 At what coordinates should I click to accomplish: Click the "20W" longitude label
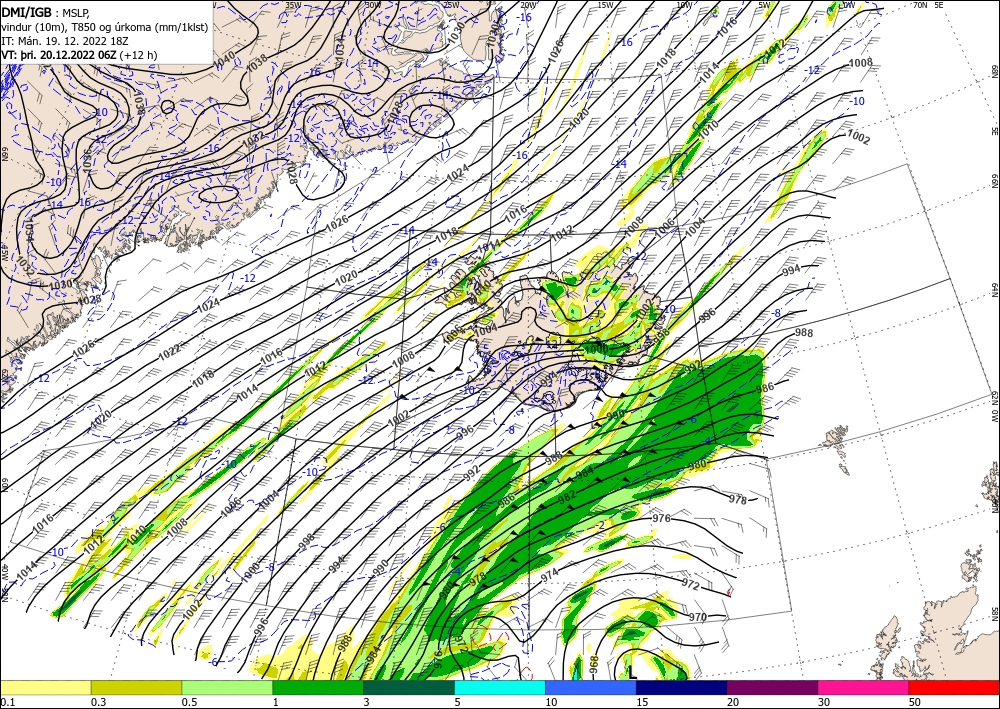click(527, 4)
